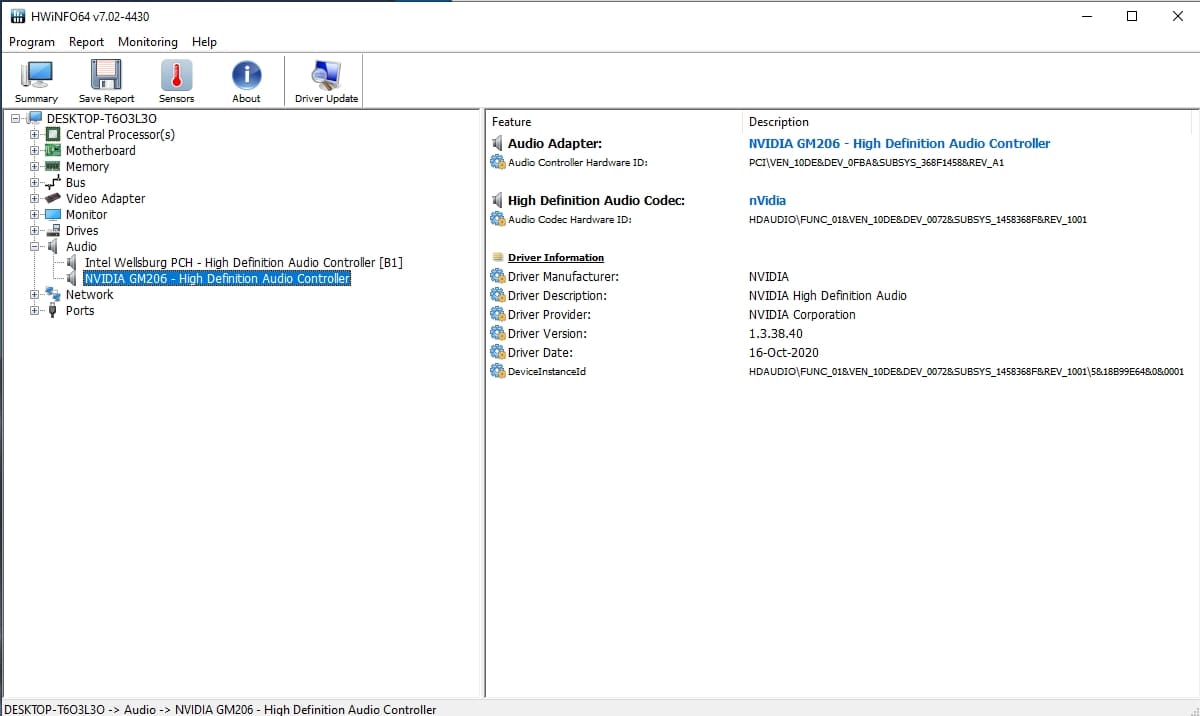1200x716 pixels.
Task: Click the NVIDIA Corporation provider value
Action: click(802, 314)
